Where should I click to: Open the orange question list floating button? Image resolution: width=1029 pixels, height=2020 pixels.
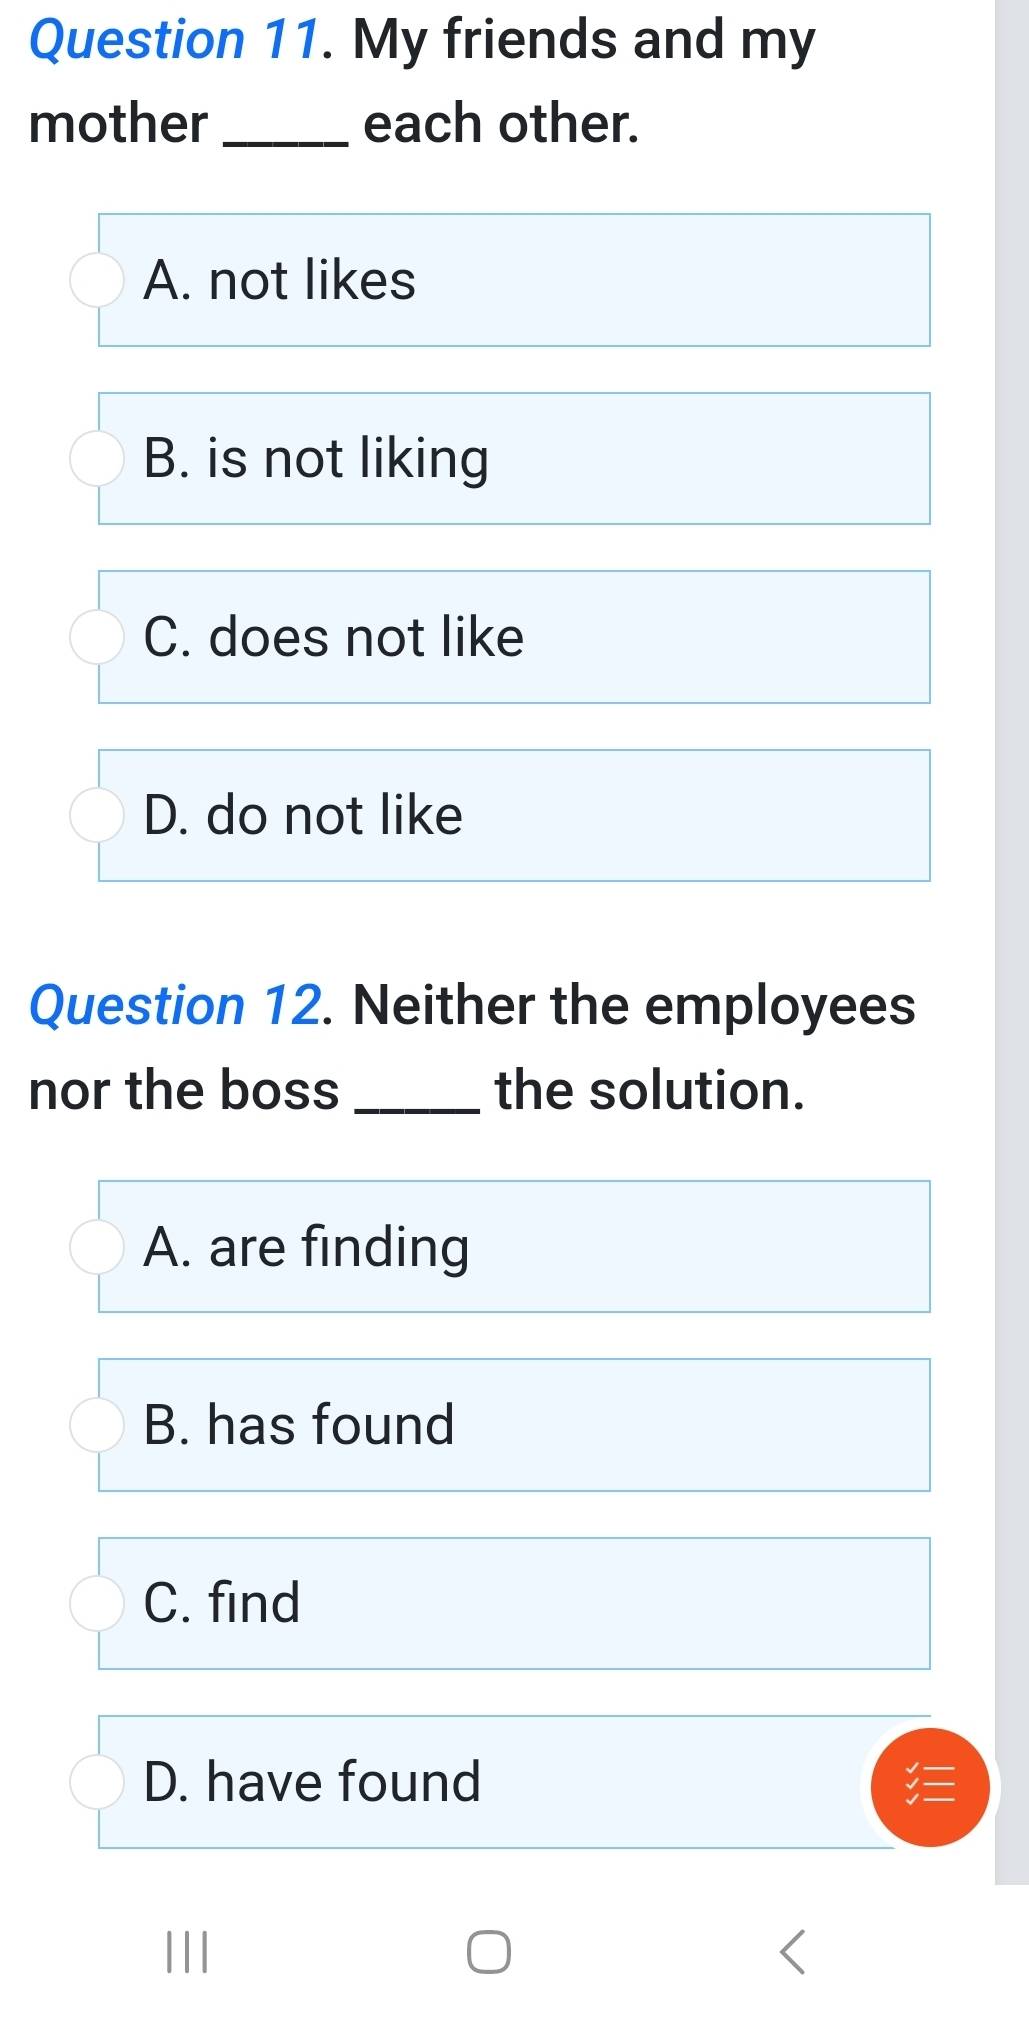[929, 1786]
